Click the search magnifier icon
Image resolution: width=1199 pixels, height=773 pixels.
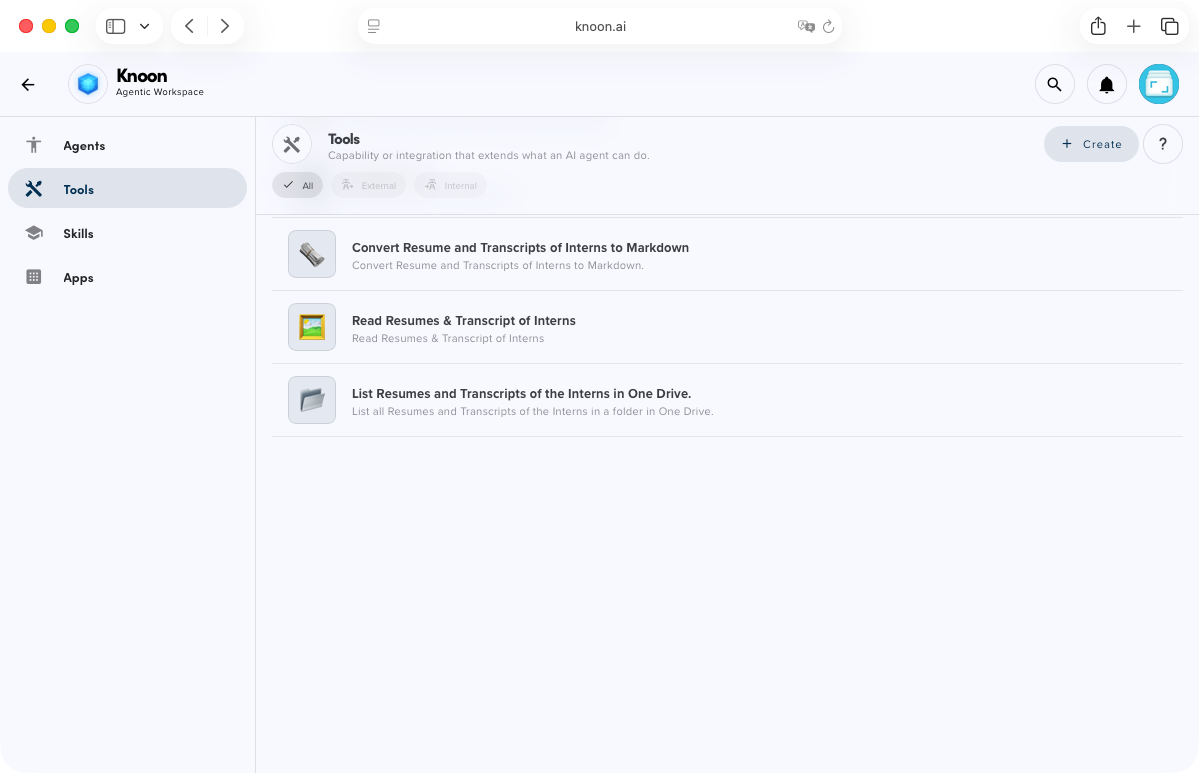coord(1054,85)
